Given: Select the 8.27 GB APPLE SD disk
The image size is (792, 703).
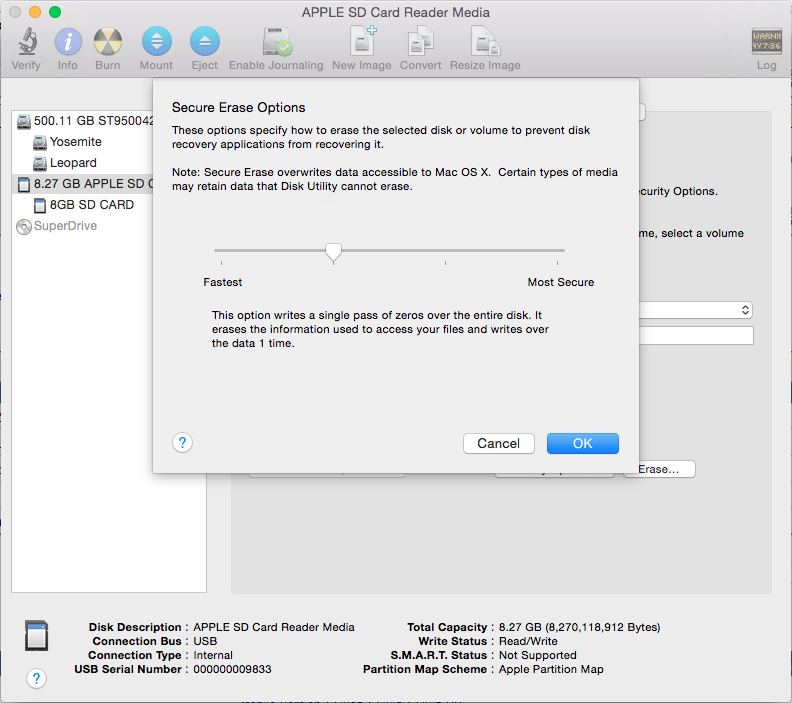Looking at the screenshot, I should pos(82,184).
